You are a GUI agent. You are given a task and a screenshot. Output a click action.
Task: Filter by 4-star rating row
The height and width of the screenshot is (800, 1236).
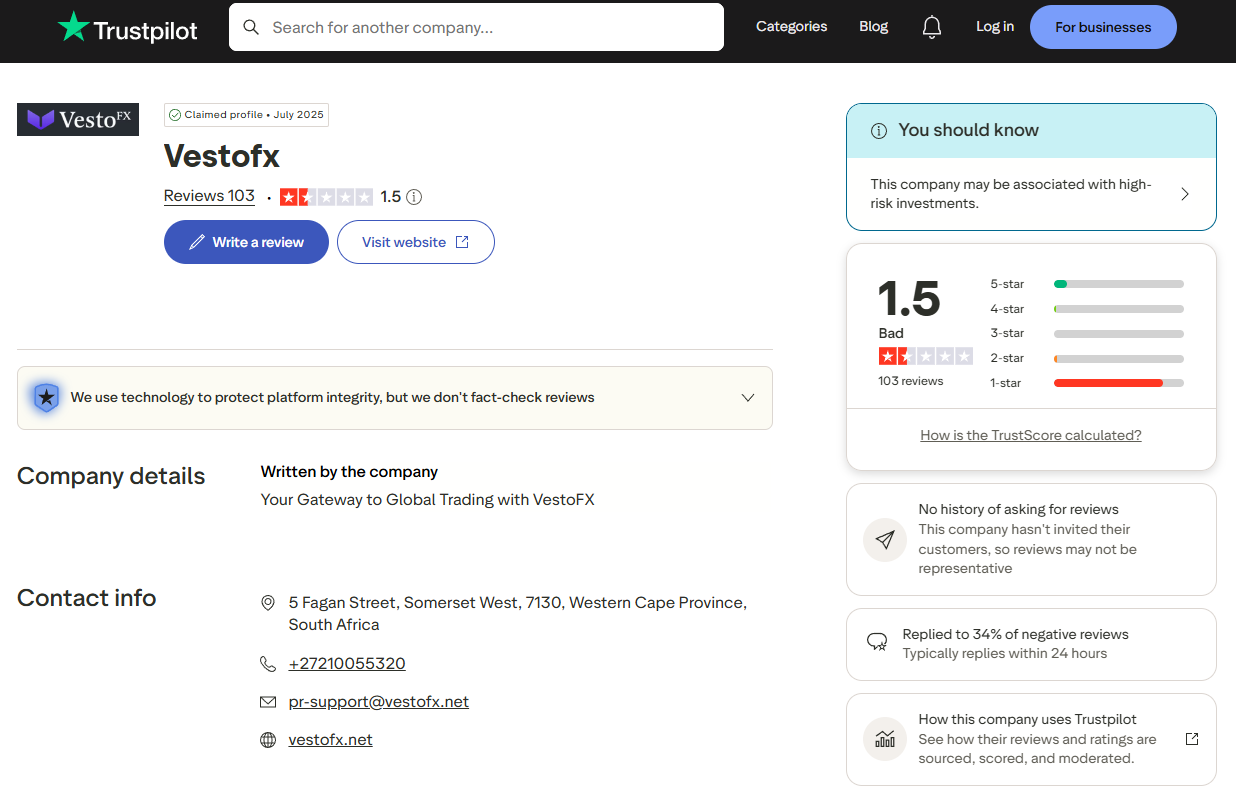point(1087,309)
